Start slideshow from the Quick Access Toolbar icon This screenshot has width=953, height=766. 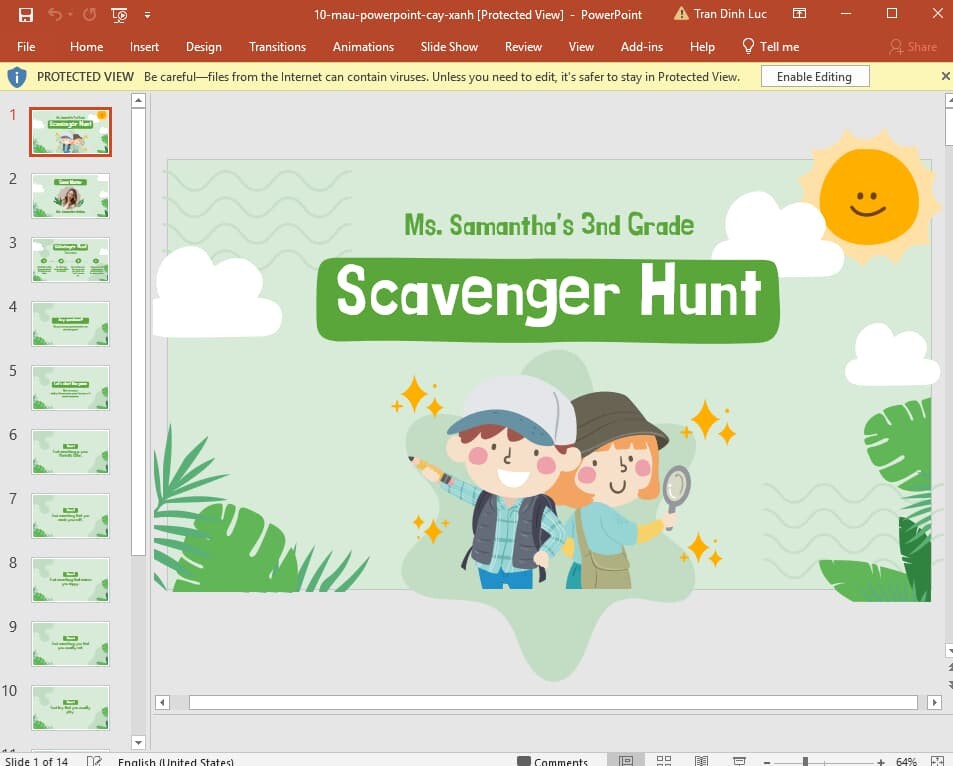tap(119, 14)
